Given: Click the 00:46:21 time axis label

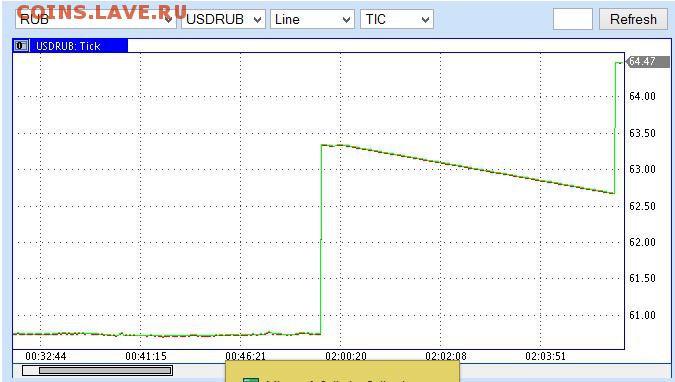Looking at the screenshot, I should click(x=245, y=356).
